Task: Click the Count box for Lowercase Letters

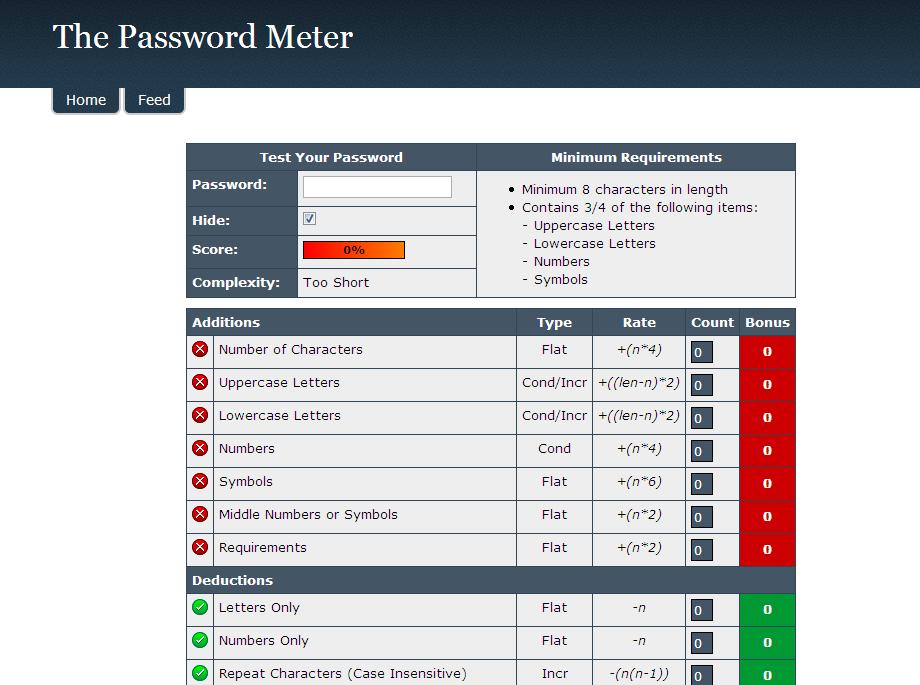Action: [702, 418]
